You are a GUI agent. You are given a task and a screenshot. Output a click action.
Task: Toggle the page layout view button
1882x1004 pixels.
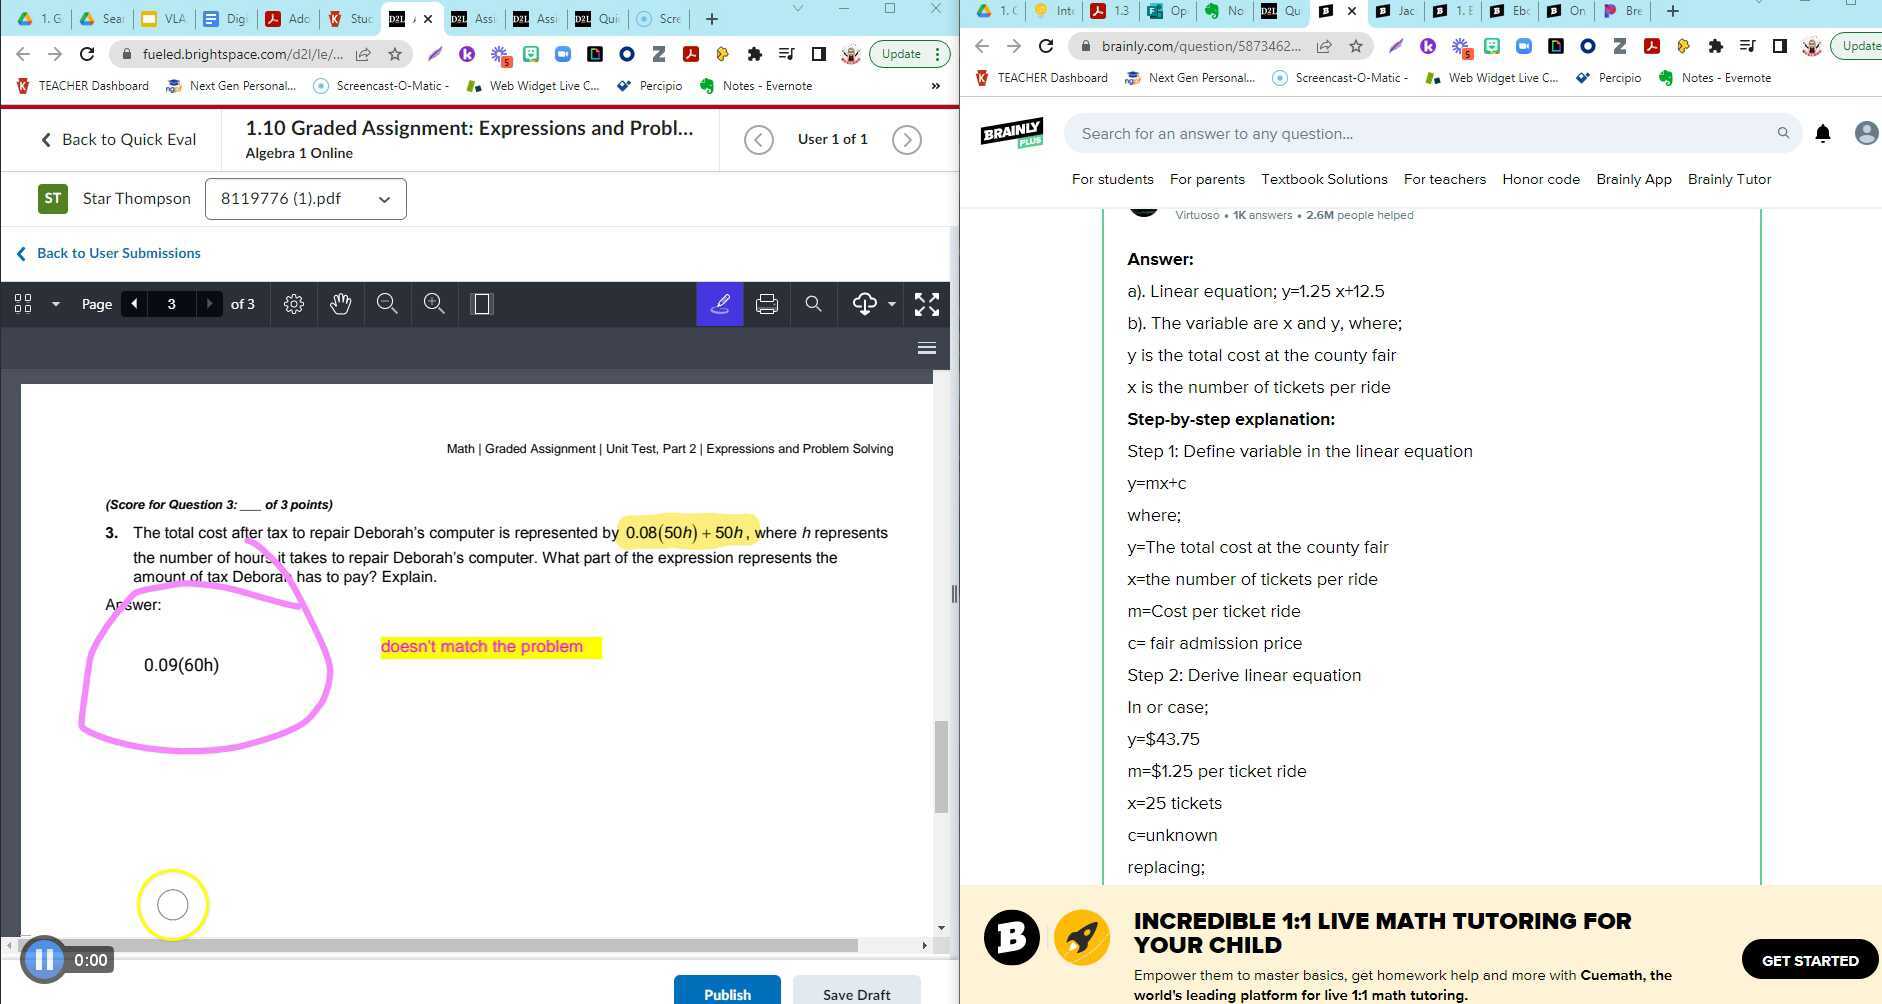click(481, 304)
